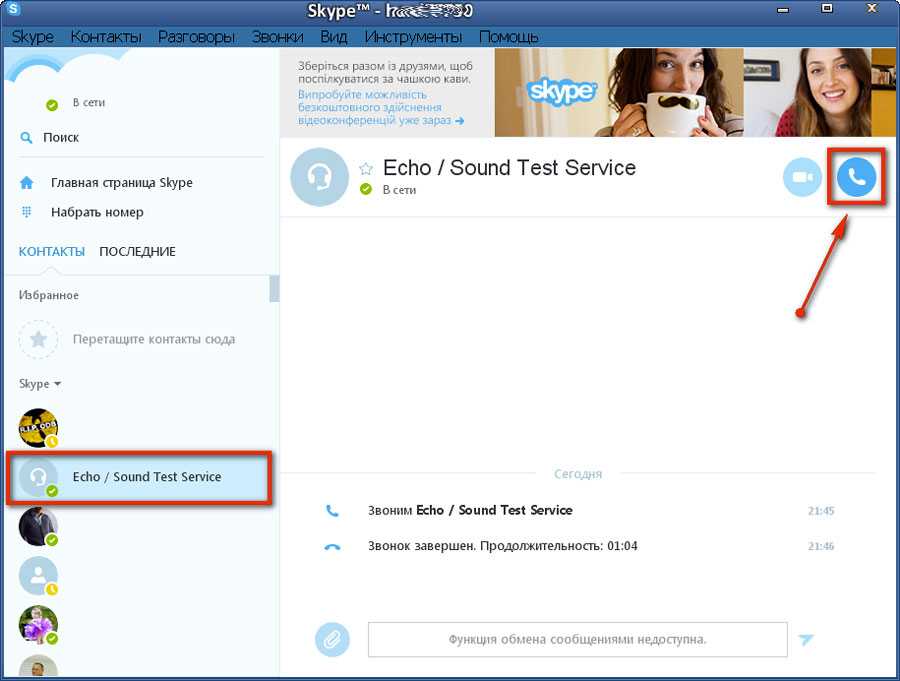Switch to the ПОСЛЕДНИЕ tab
Viewport: 900px width, 681px height.
click(137, 251)
